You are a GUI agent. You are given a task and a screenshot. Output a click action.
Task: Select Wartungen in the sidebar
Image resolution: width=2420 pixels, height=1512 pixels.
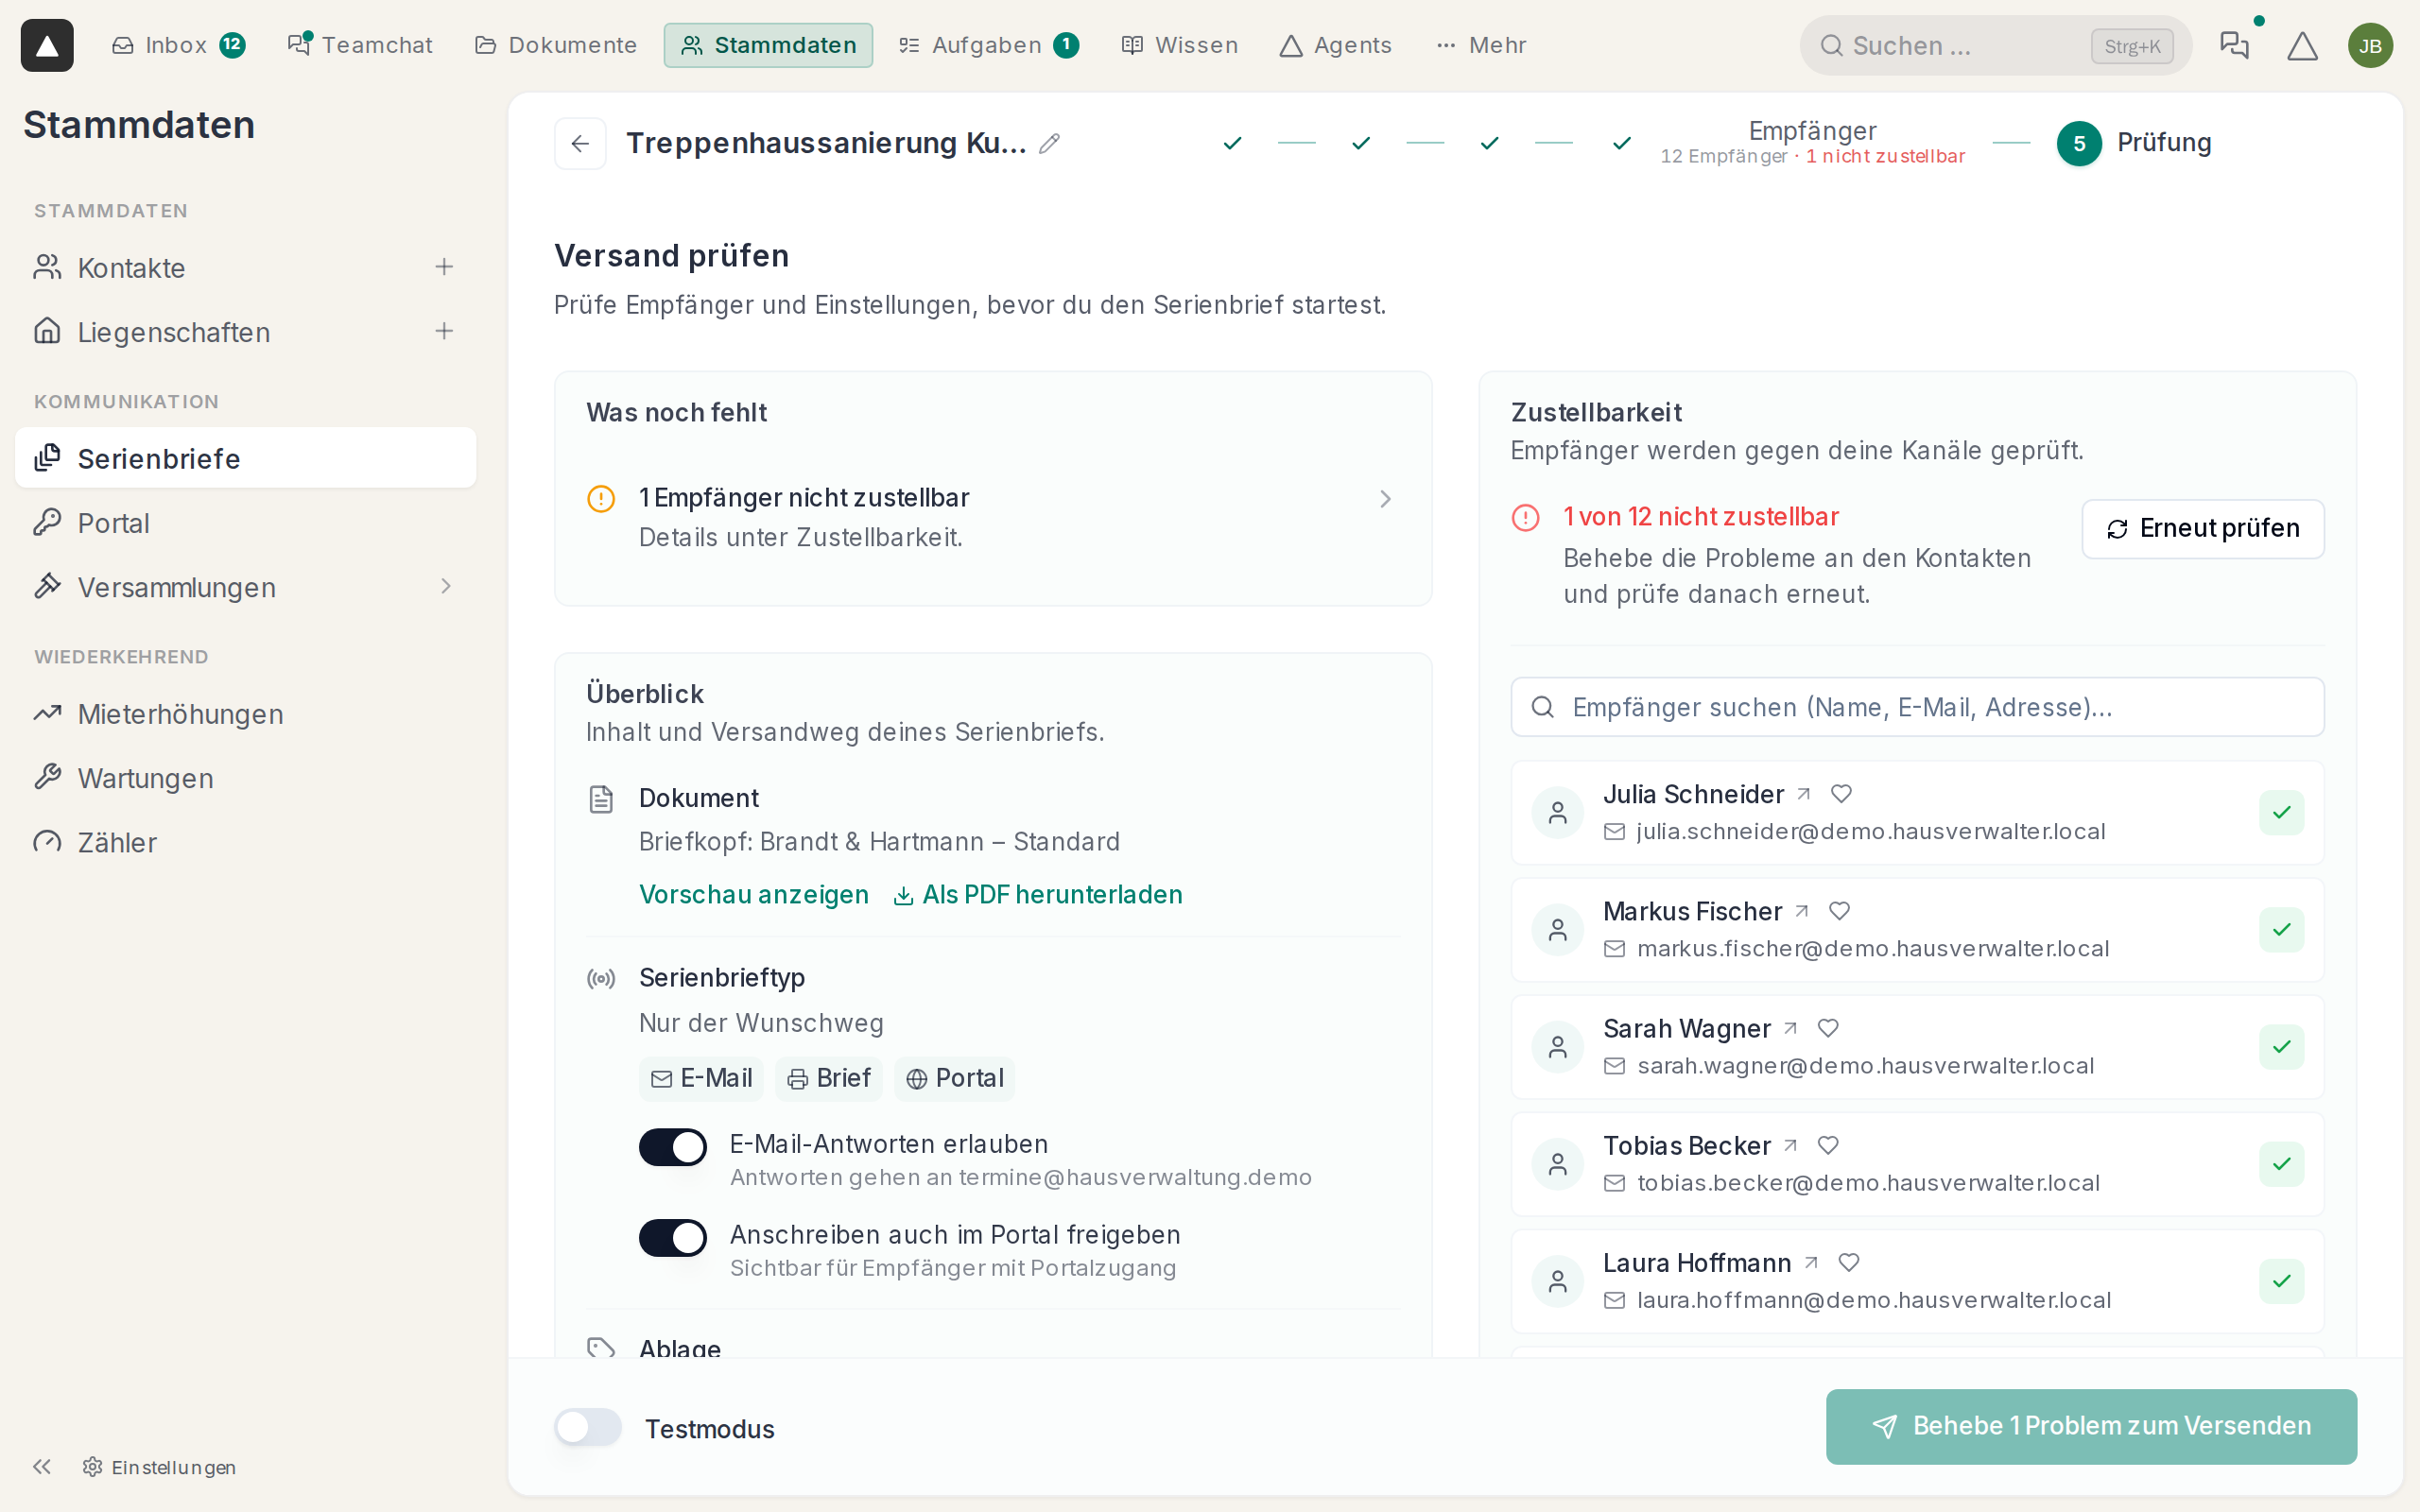(245, 778)
